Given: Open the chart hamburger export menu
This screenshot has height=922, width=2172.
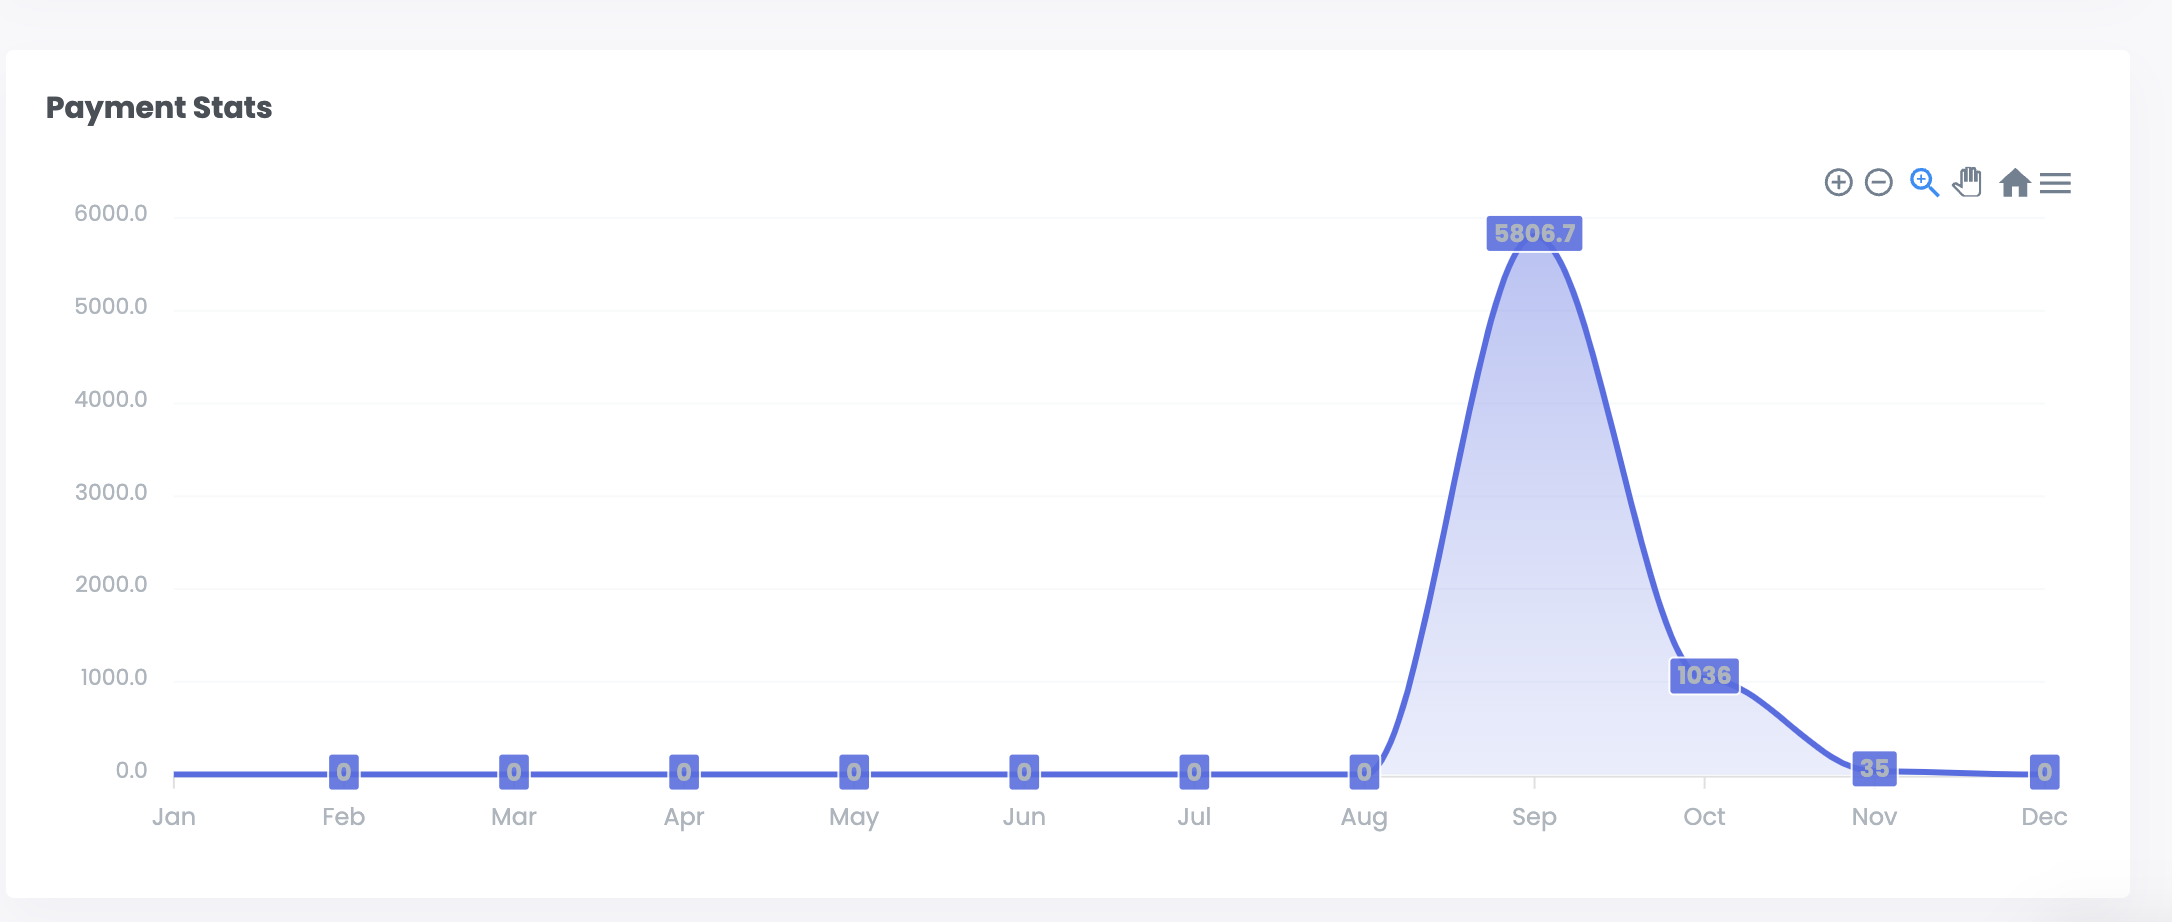Looking at the screenshot, I should (2055, 183).
